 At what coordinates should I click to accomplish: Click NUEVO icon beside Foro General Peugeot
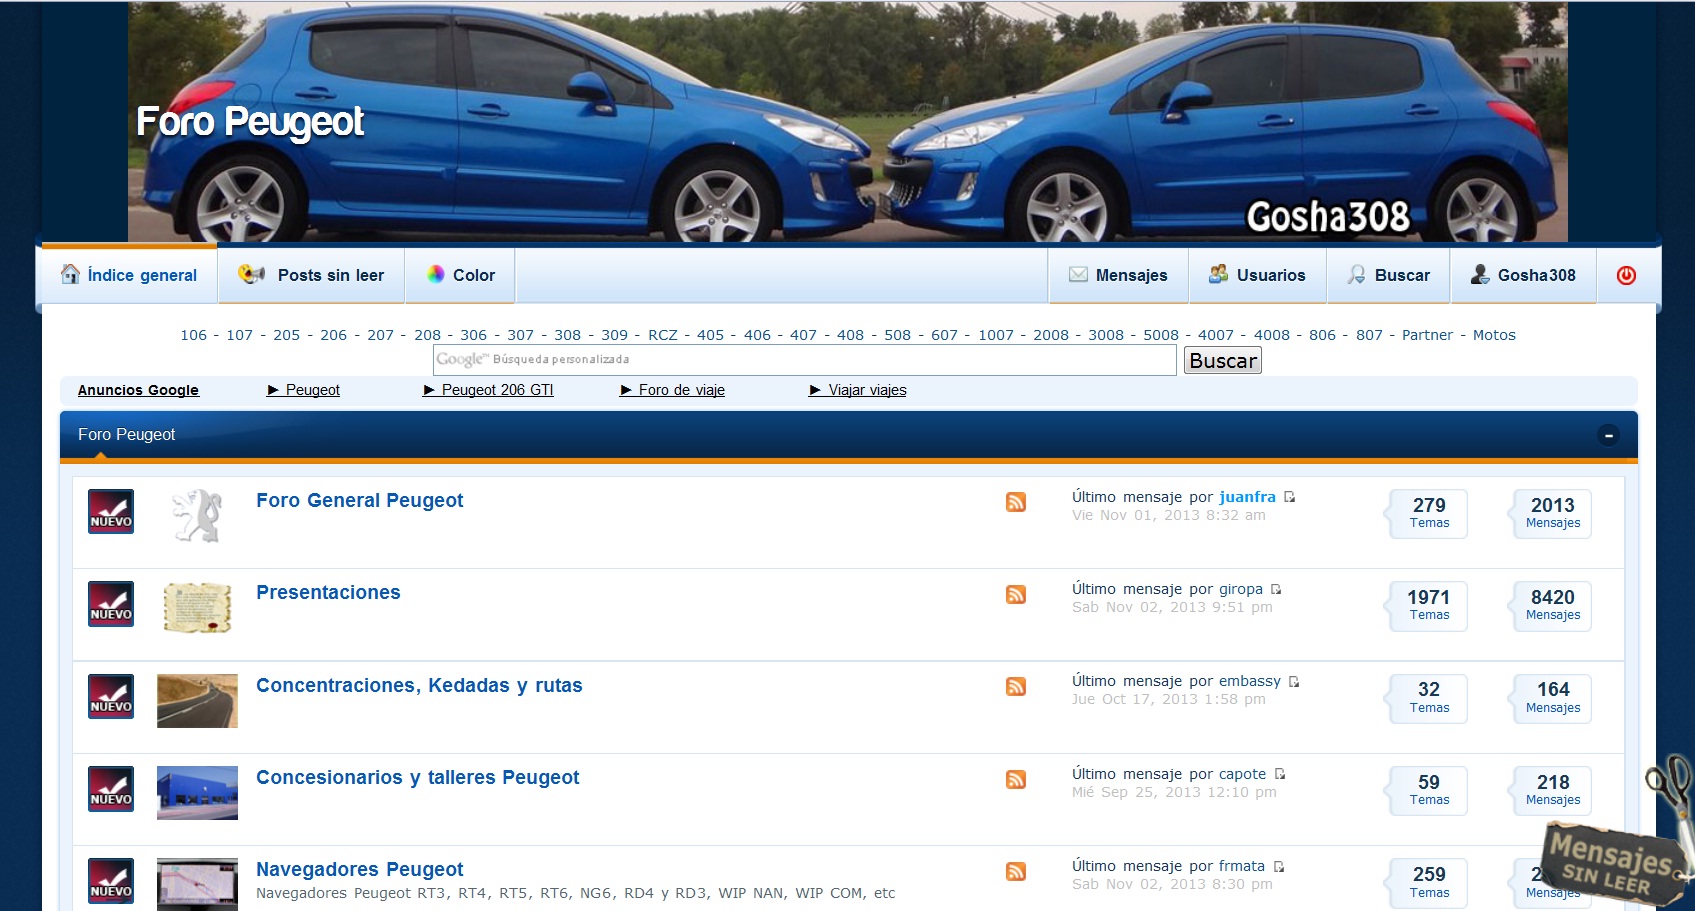[111, 511]
